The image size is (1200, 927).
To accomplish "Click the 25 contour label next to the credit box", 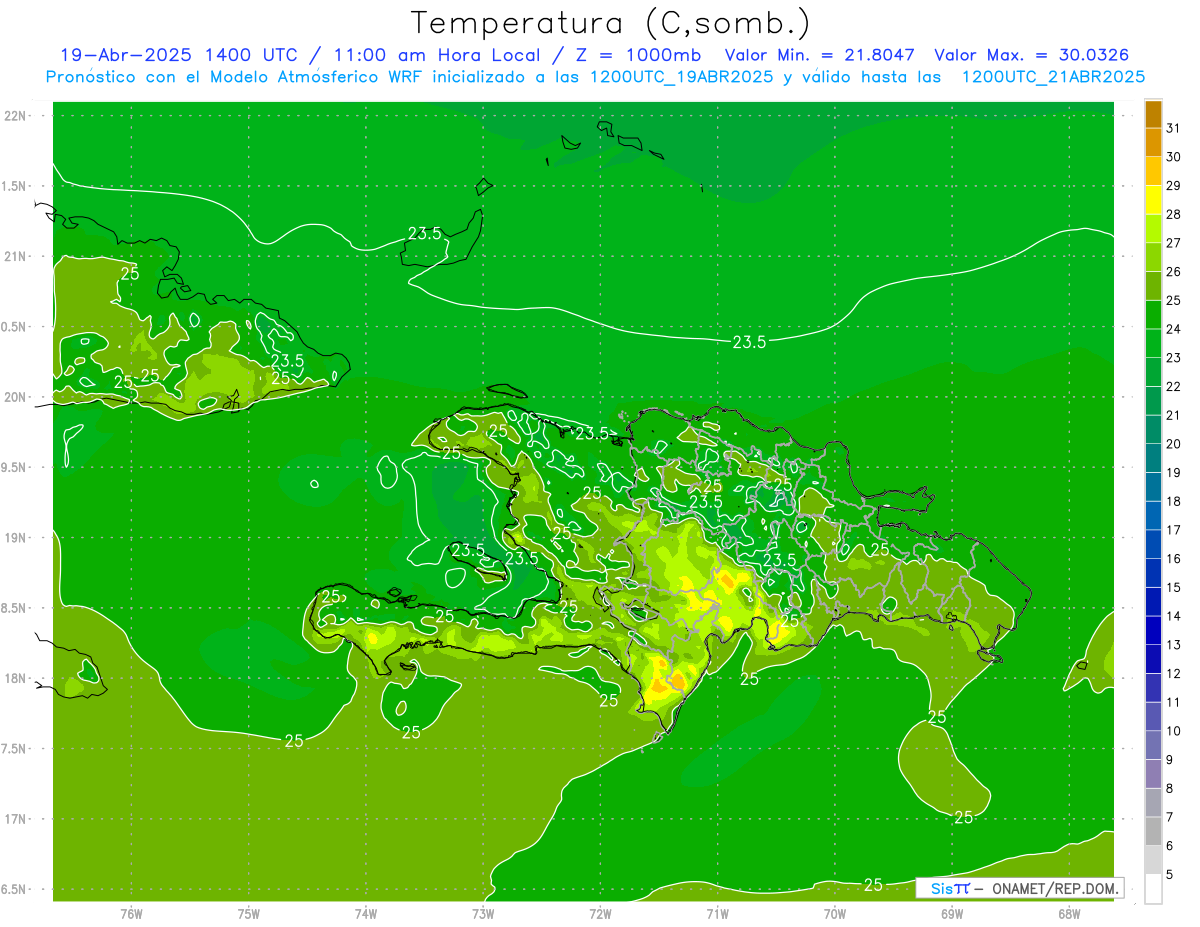I will pos(873,884).
